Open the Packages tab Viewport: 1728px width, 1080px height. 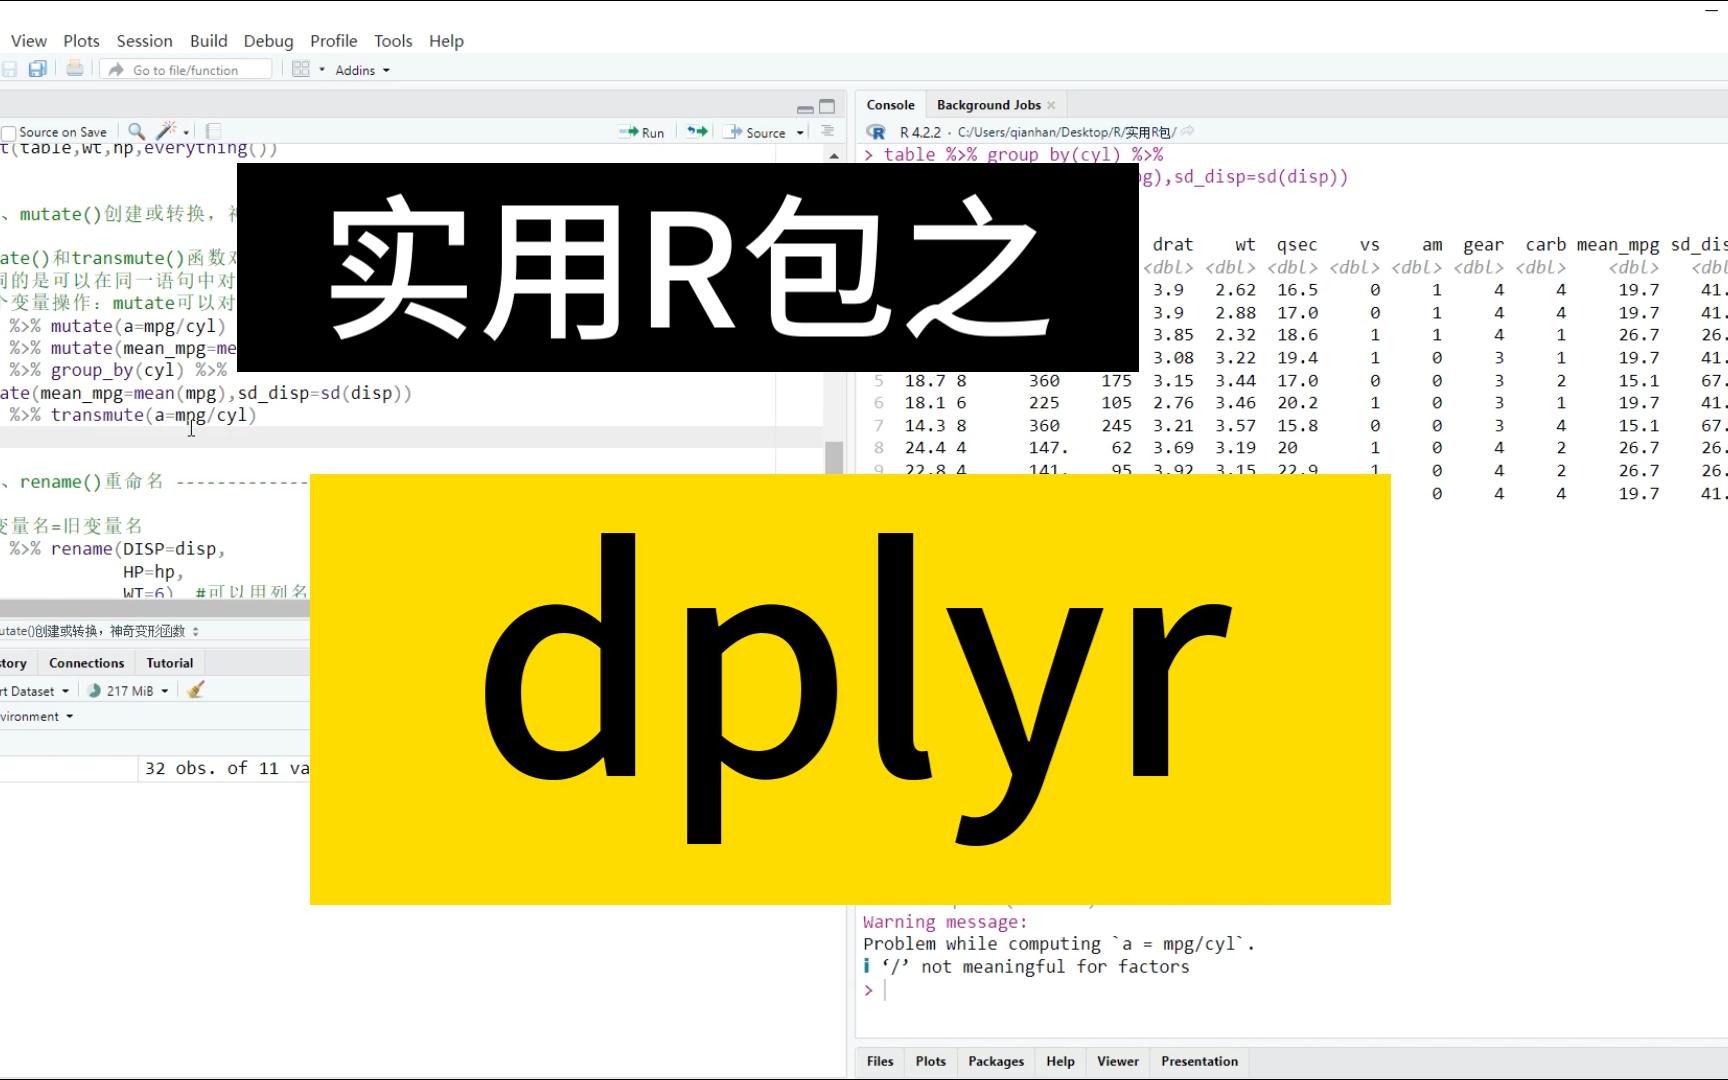pos(996,1061)
